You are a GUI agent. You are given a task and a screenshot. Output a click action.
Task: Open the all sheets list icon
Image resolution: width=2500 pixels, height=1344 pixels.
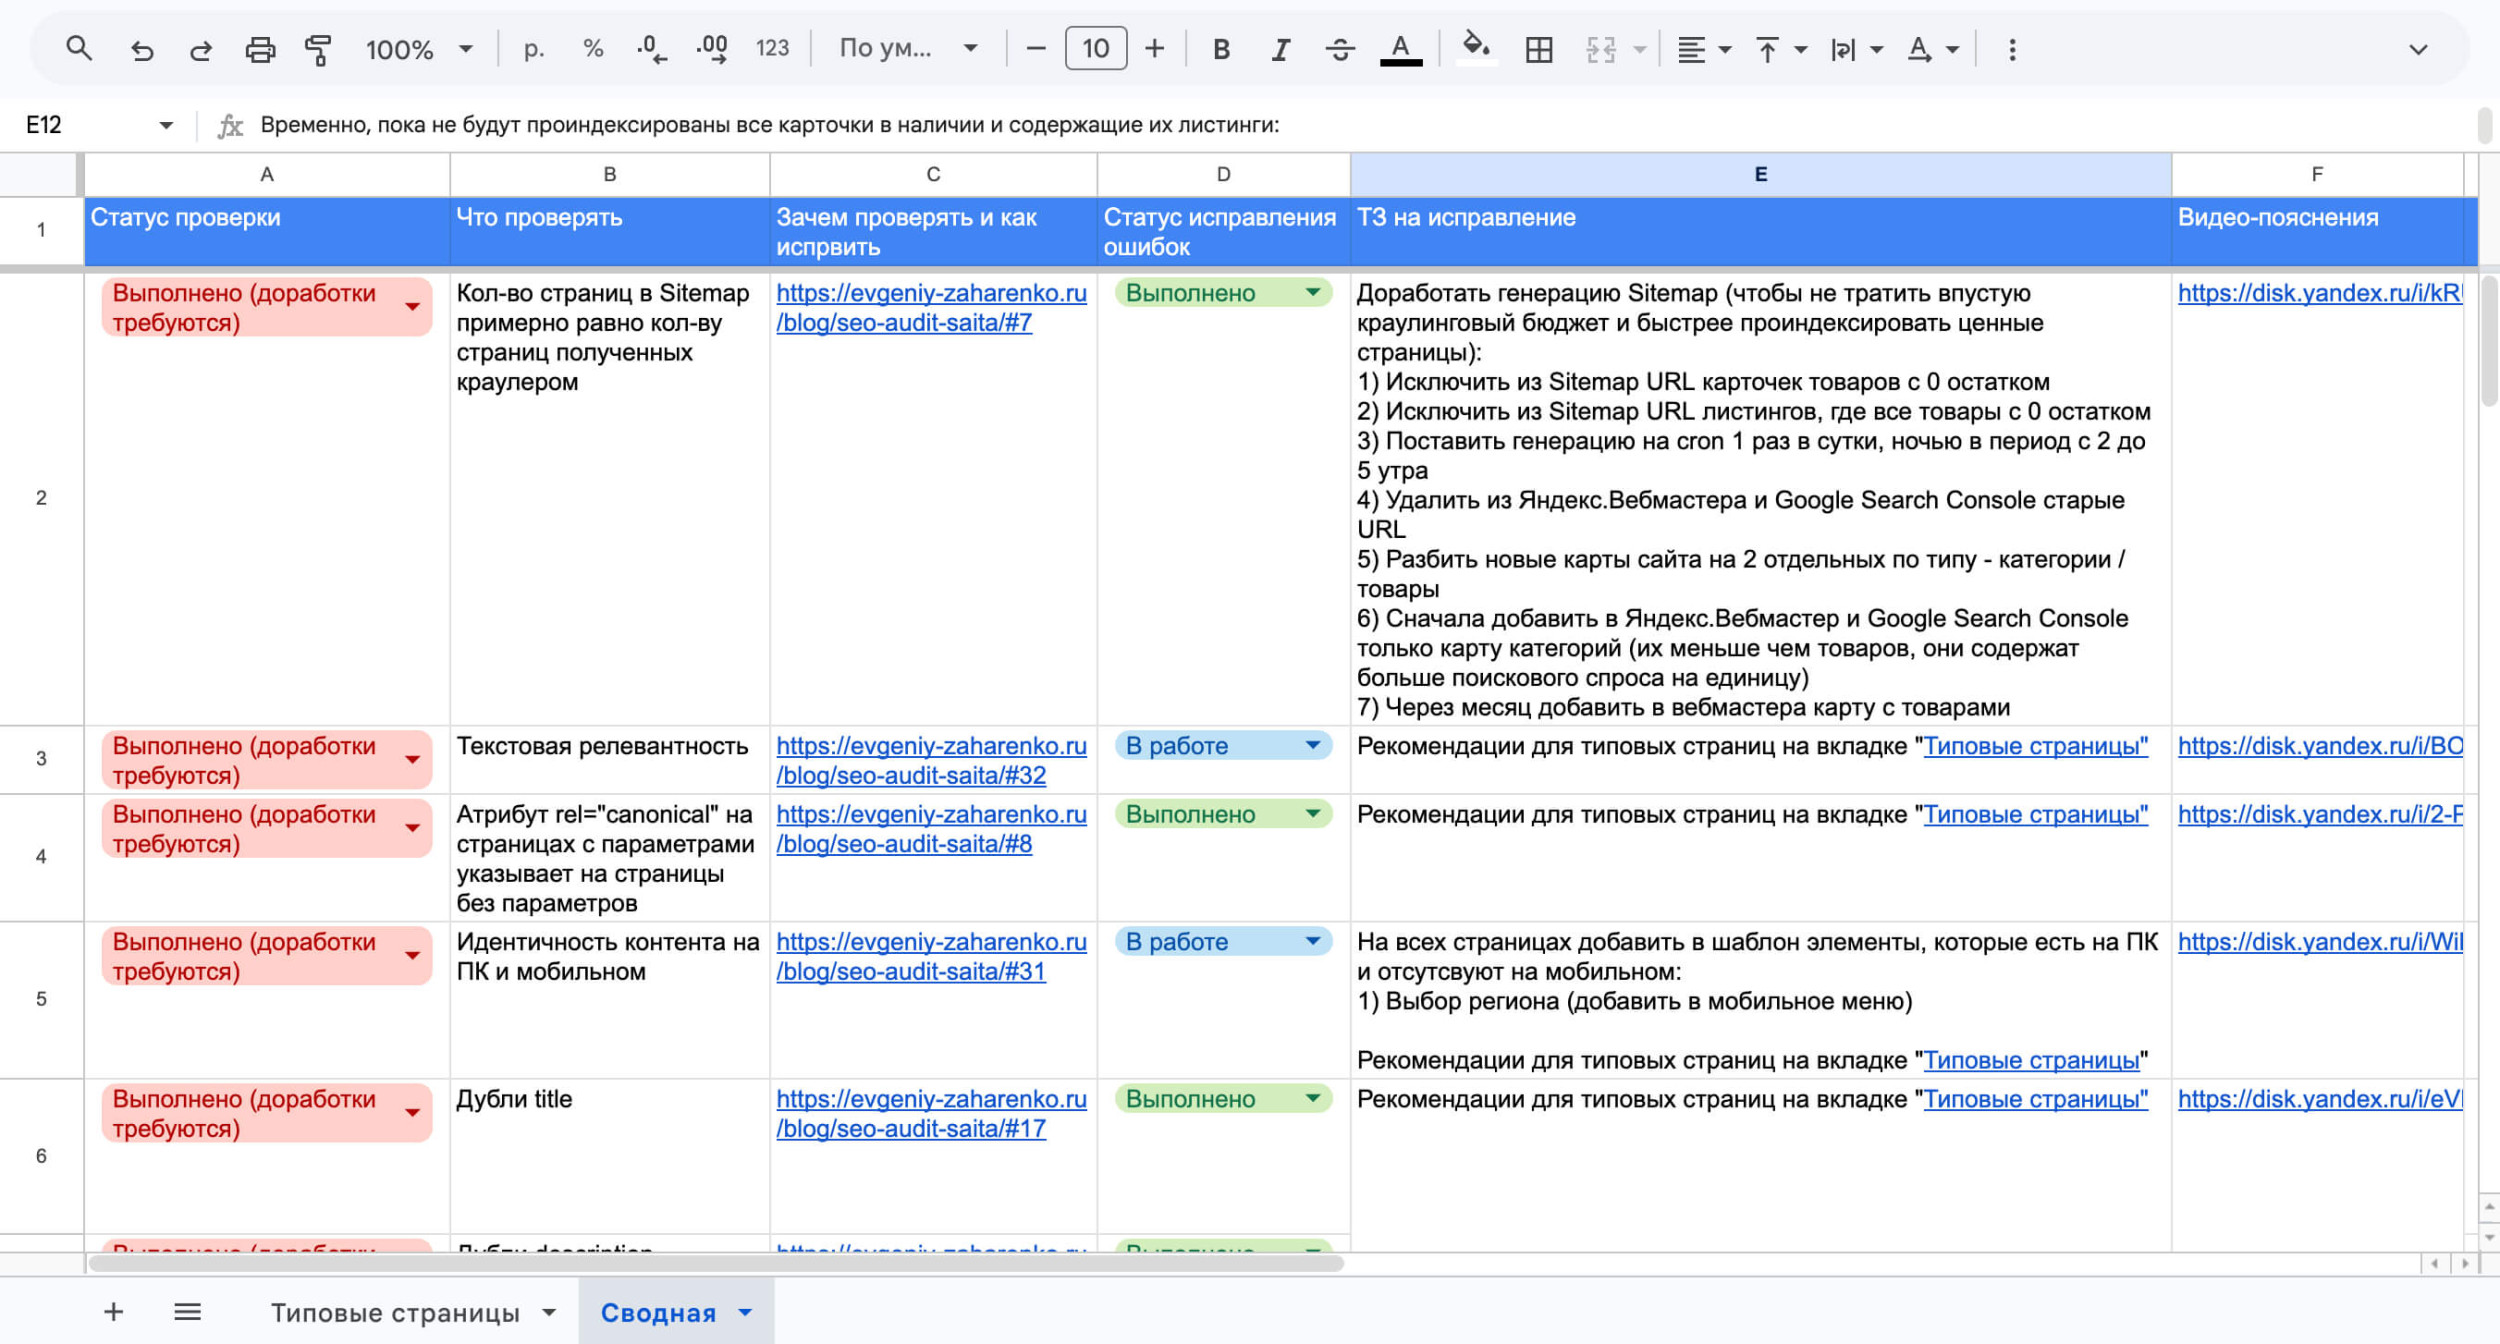click(188, 1312)
